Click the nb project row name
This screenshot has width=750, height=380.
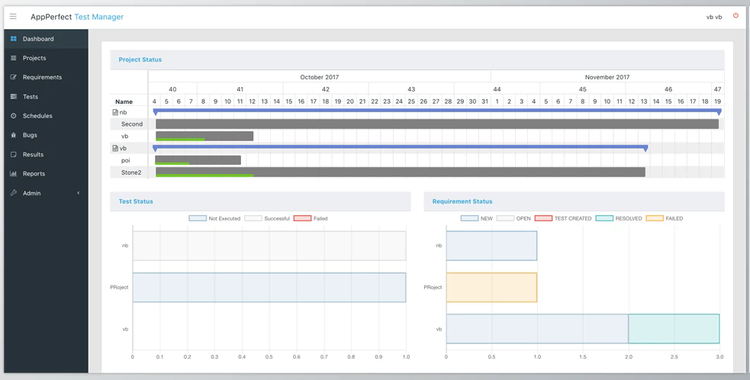(123, 112)
